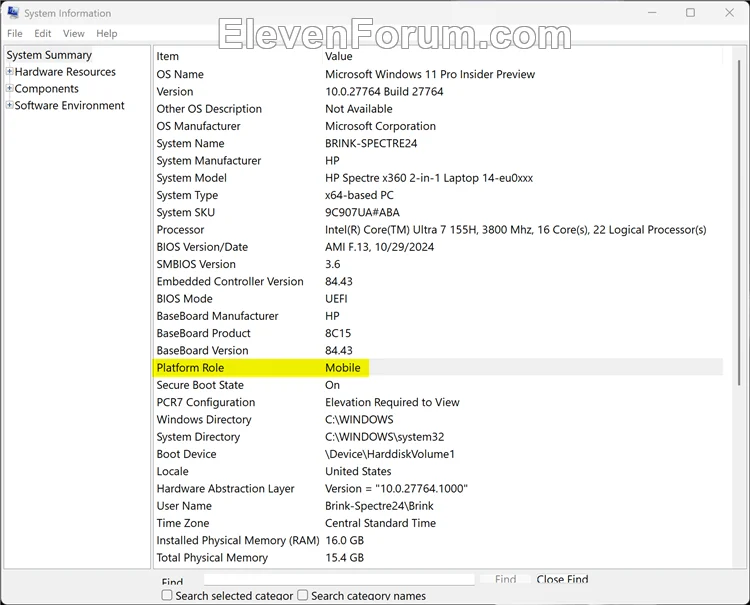Click the Find what input field

(x=339, y=579)
